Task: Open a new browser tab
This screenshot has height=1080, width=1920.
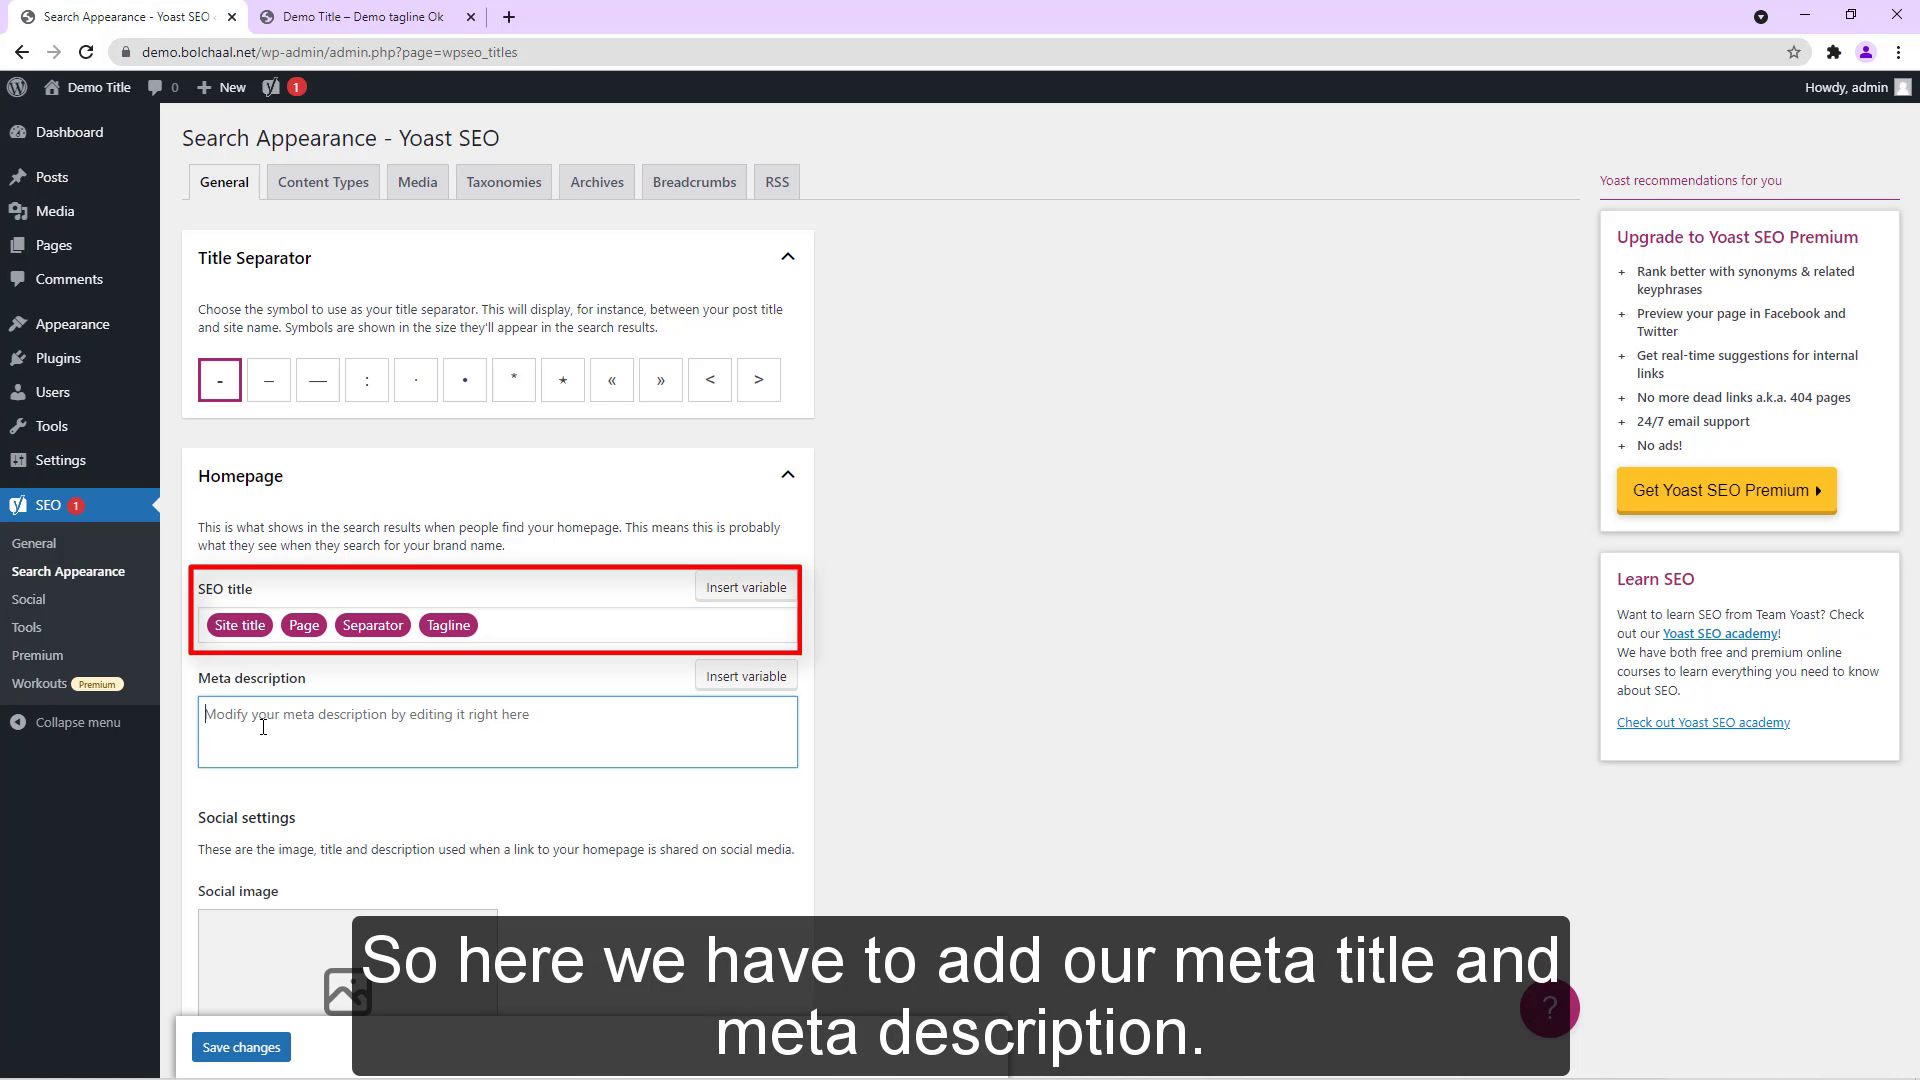Action: tap(509, 17)
